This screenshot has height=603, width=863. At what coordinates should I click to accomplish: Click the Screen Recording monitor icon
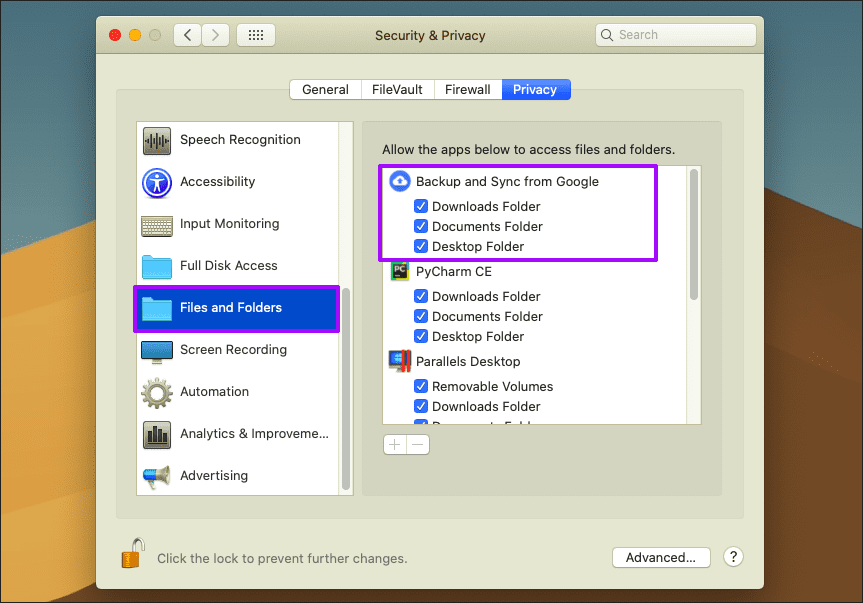[157, 352]
